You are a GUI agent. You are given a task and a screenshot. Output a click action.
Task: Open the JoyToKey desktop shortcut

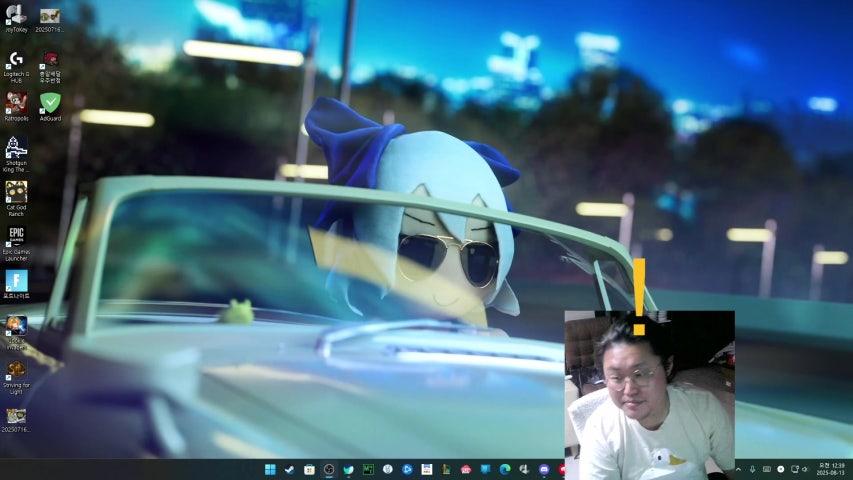(16, 19)
